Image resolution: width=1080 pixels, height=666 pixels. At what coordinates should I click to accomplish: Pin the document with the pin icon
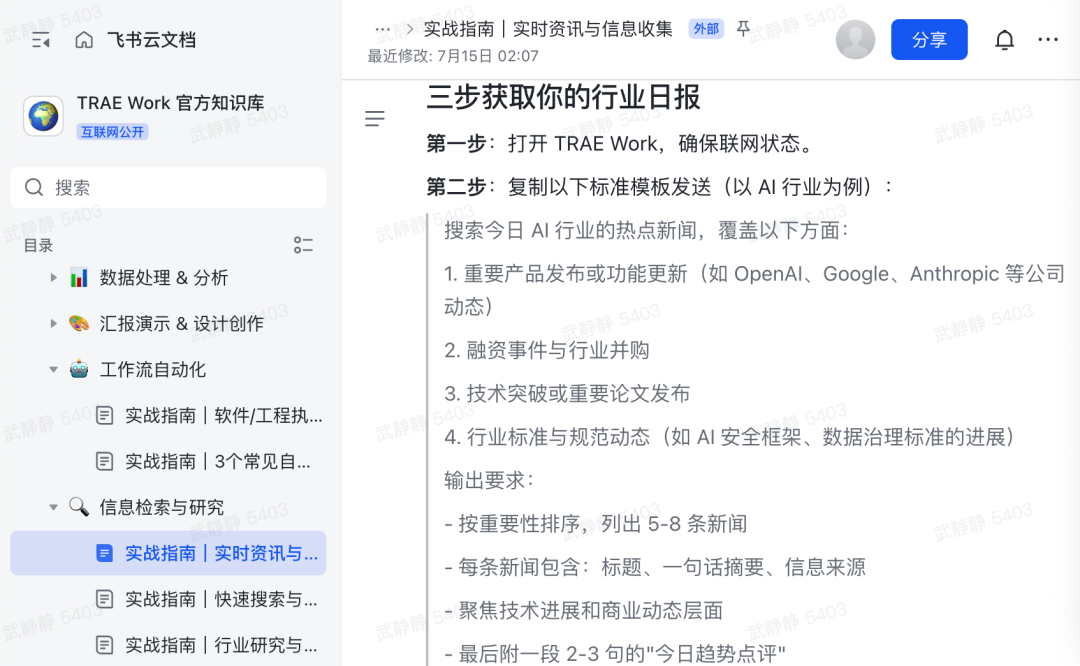coord(743,28)
